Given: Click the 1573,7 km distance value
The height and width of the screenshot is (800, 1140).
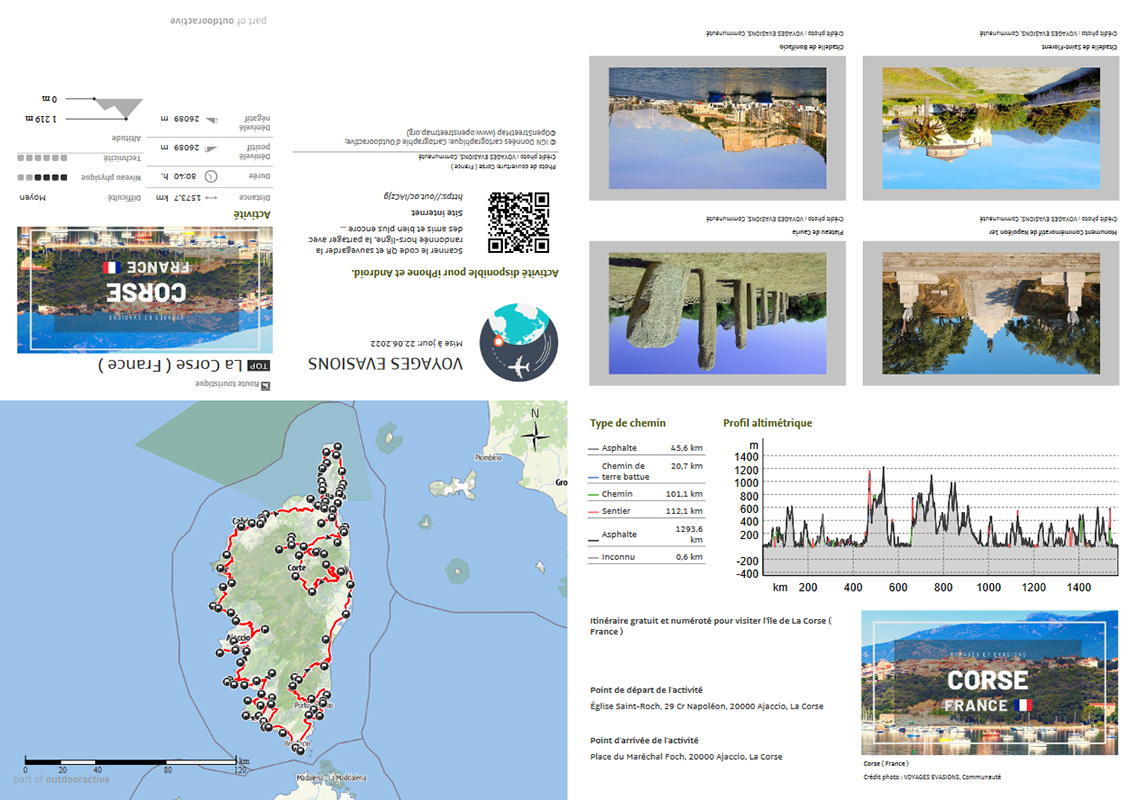Looking at the screenshot, I should [178, 198].
